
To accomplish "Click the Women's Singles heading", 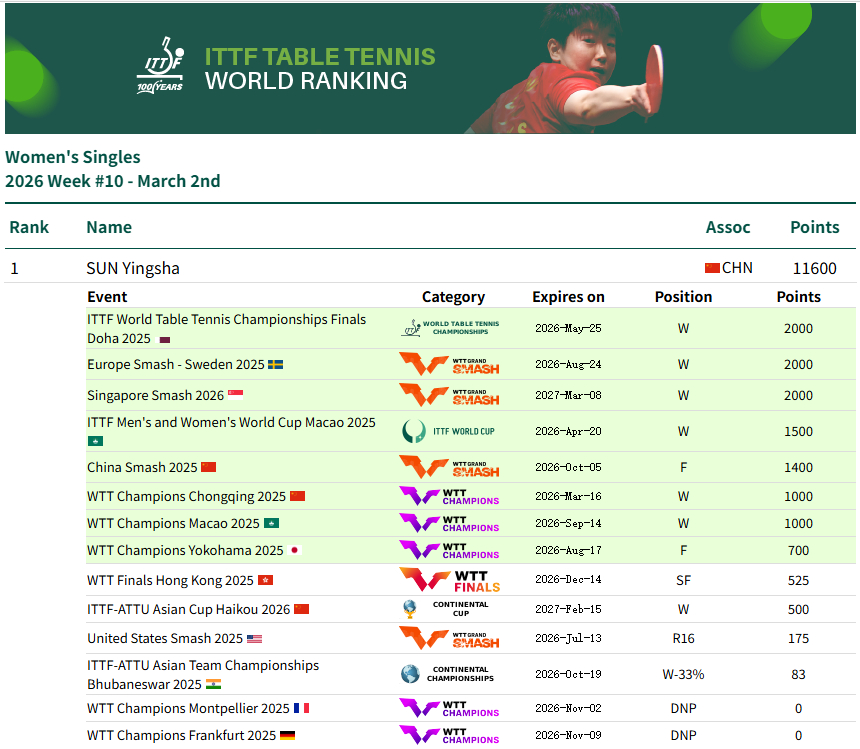I will tap(73, 157).
